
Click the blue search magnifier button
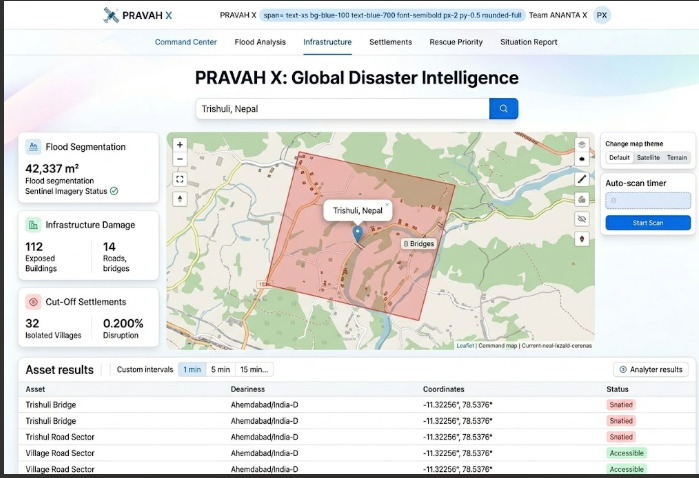tap(503, 109)
